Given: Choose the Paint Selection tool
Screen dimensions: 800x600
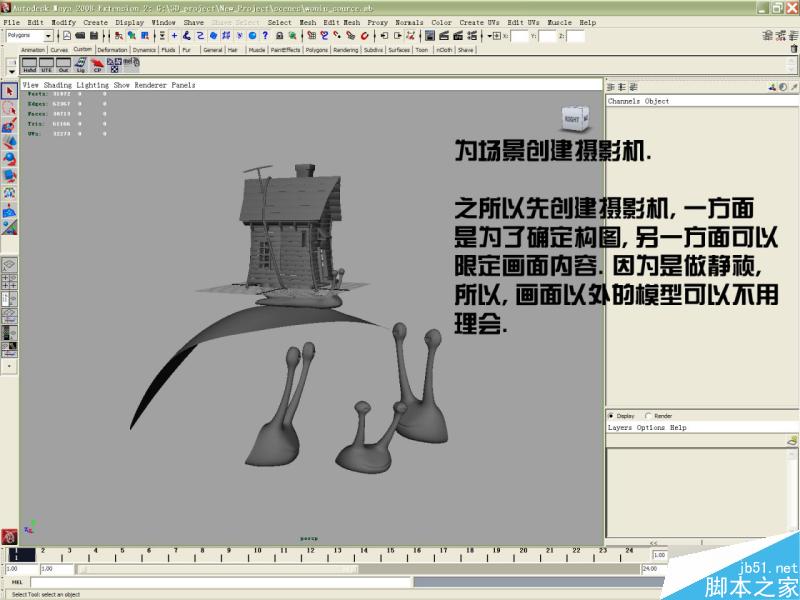Looking at the screenshot, I should click(9, 125).
